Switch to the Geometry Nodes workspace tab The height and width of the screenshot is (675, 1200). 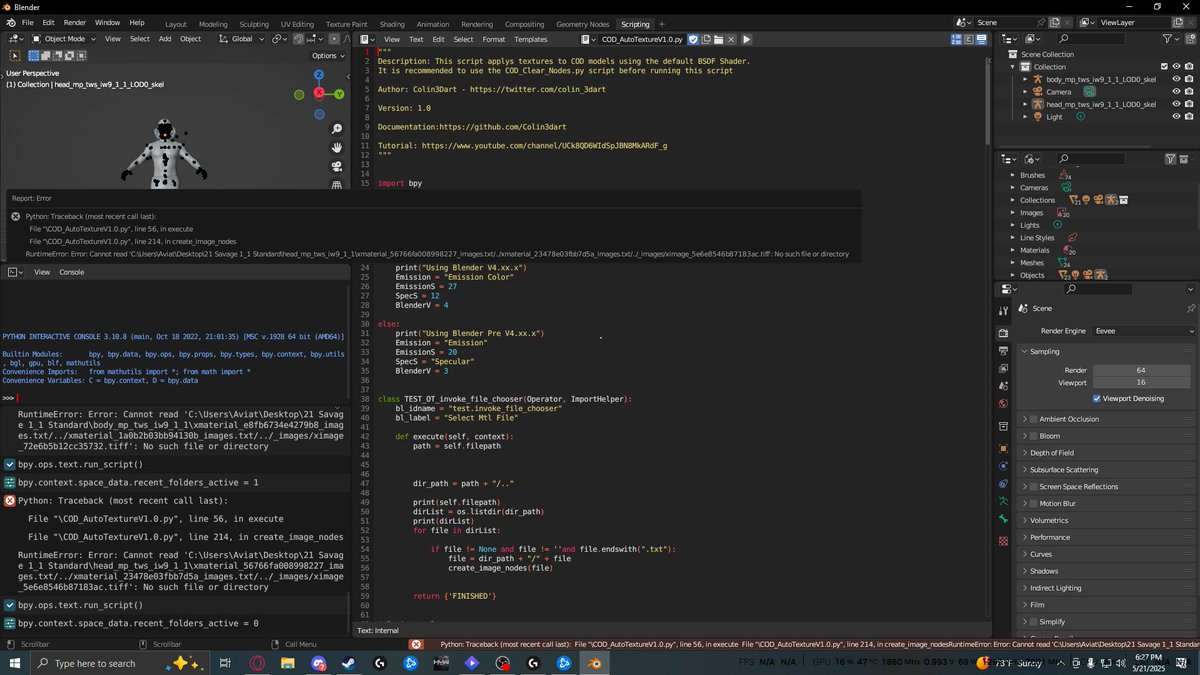click(582, 24)
